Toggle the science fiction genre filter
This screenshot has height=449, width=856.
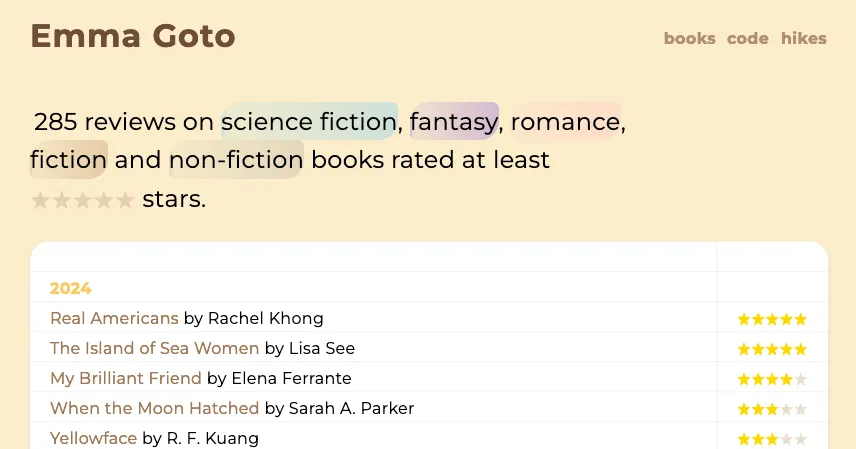[x=309, y=122]
